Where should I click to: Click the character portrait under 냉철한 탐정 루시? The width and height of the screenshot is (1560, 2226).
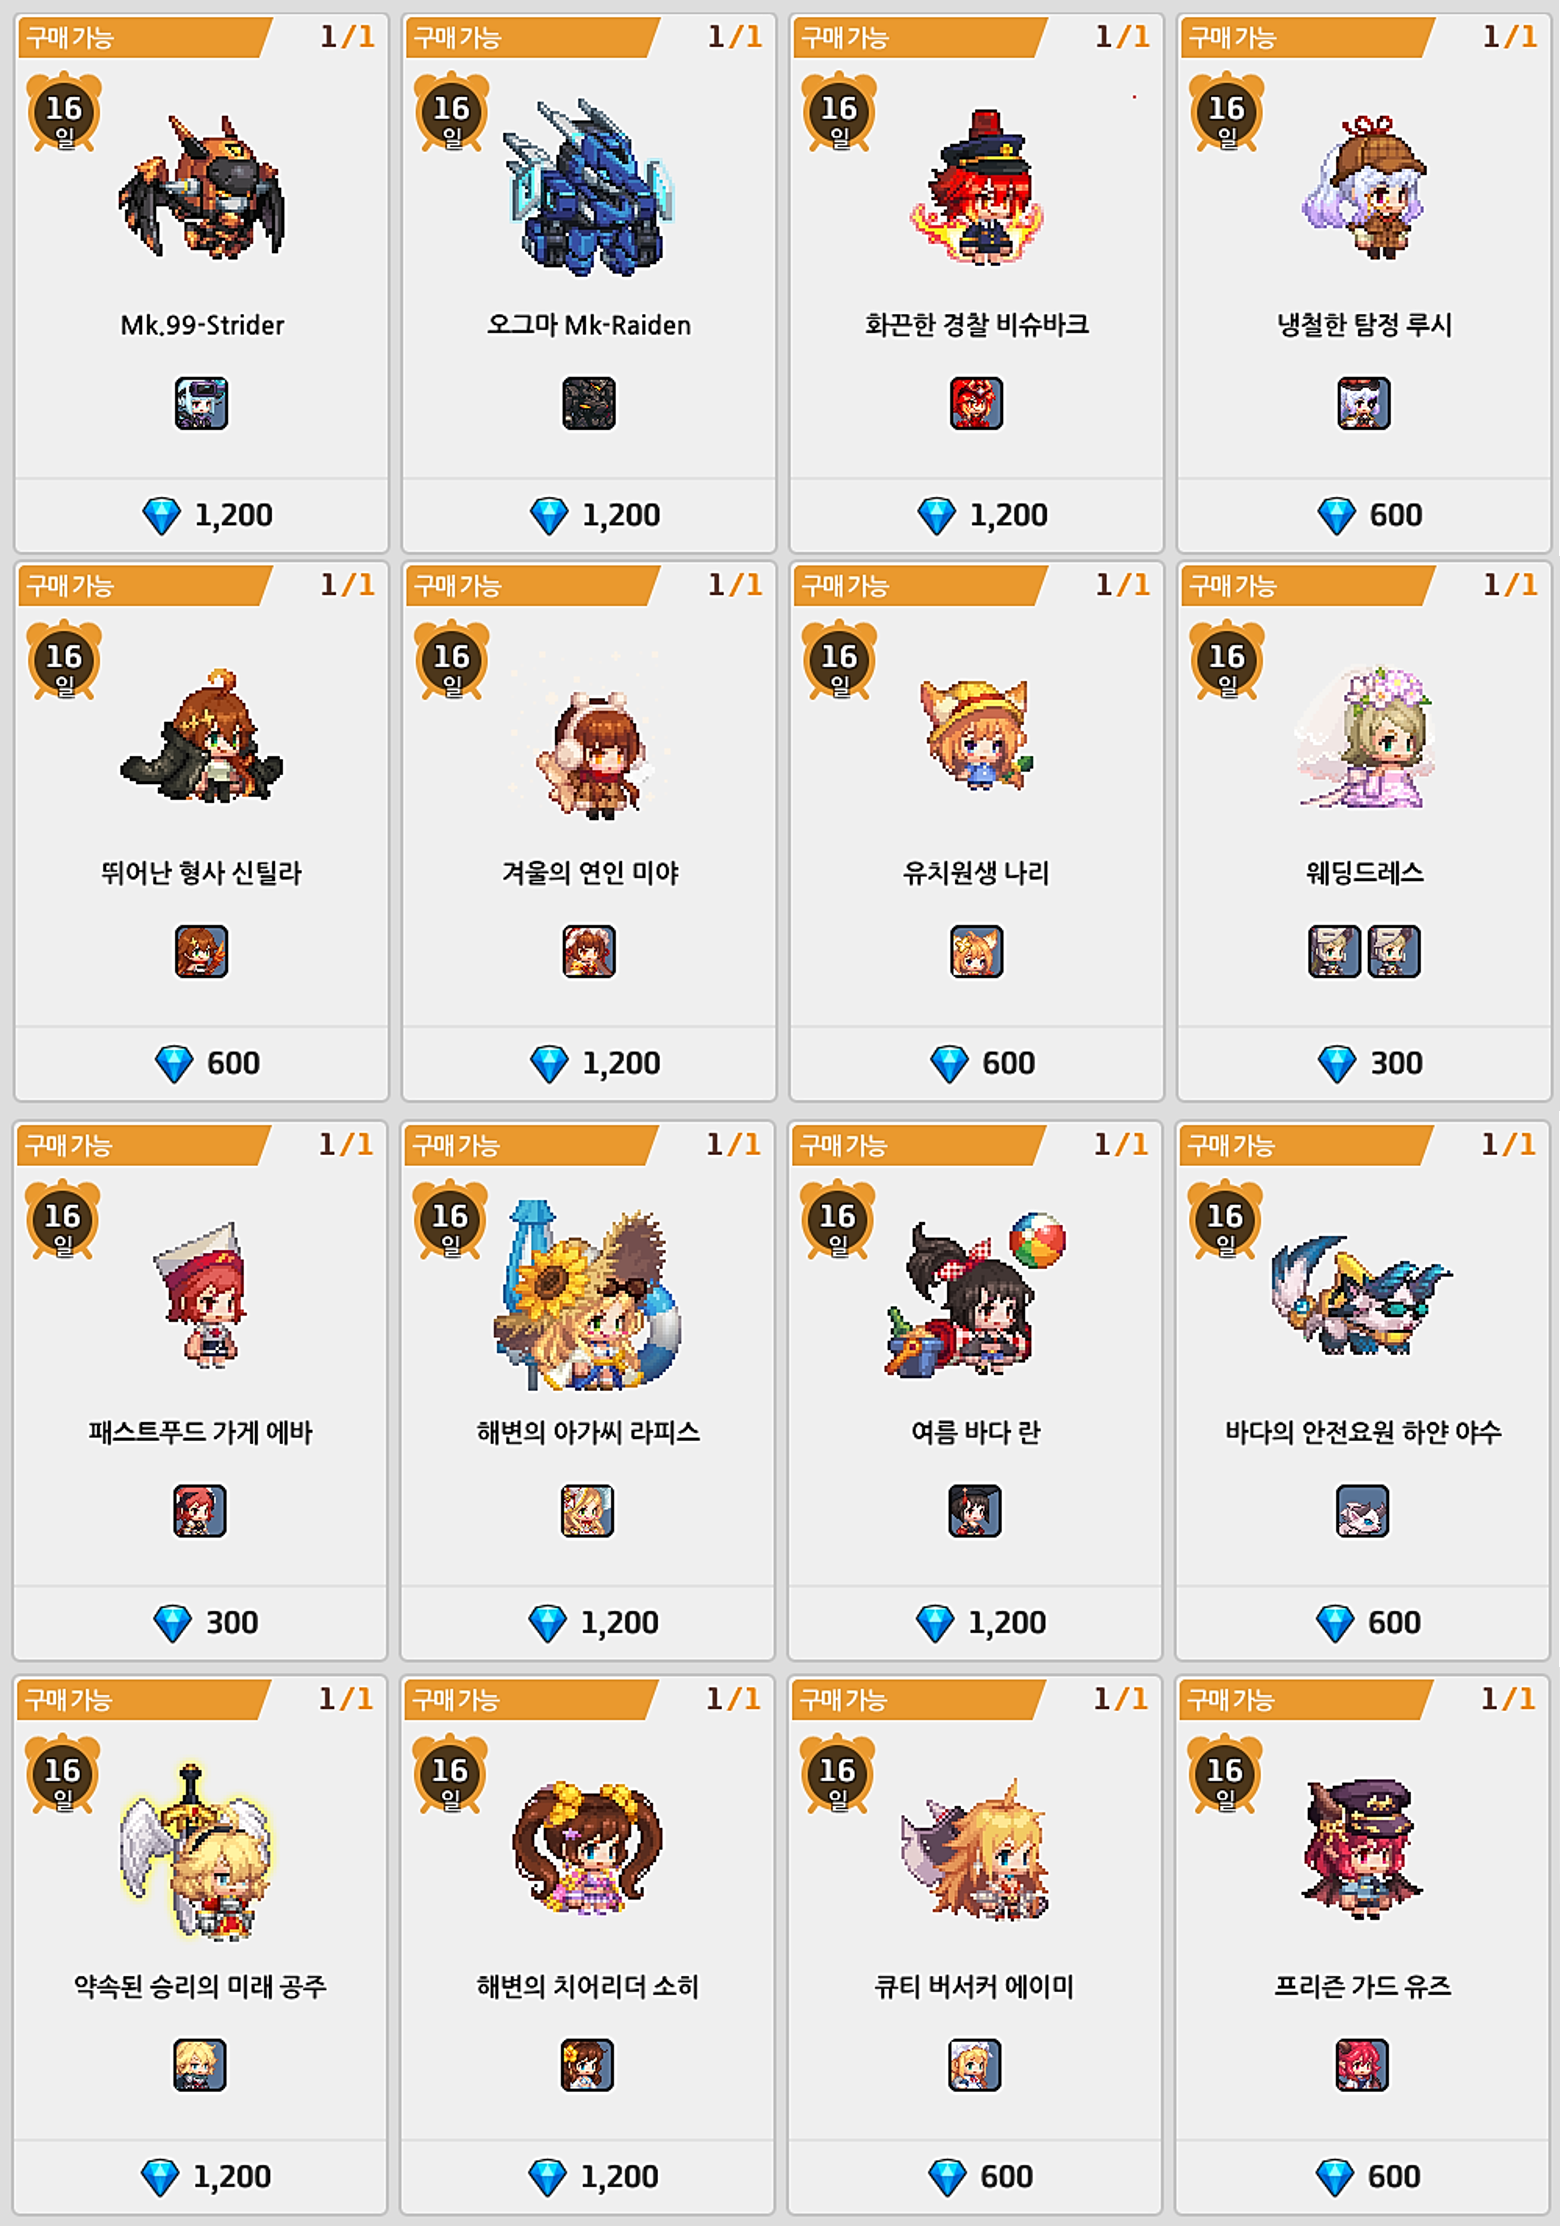click(x=1364, y=403)
